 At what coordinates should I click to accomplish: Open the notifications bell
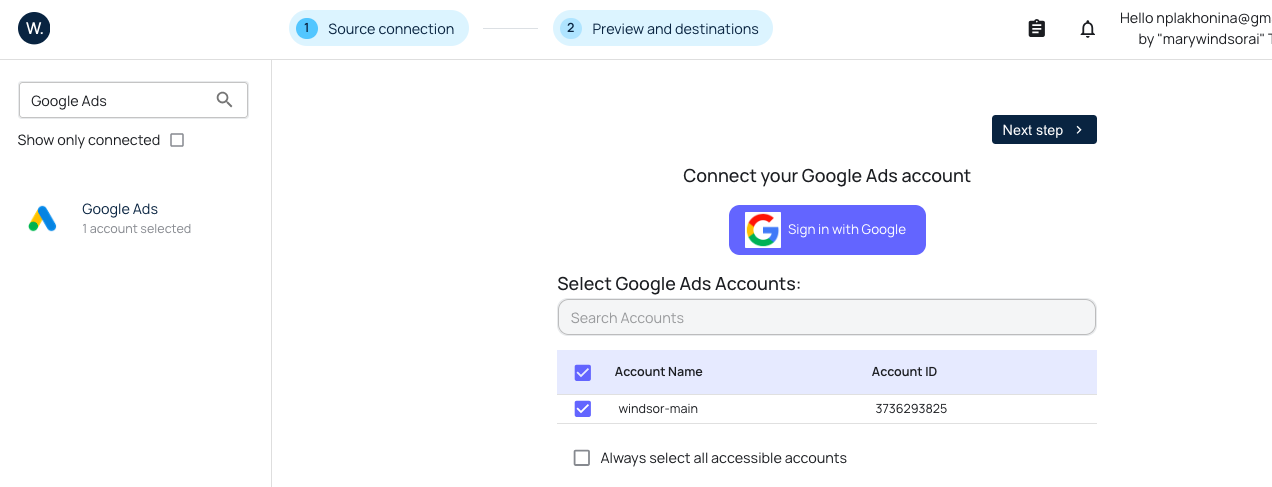1088,29
